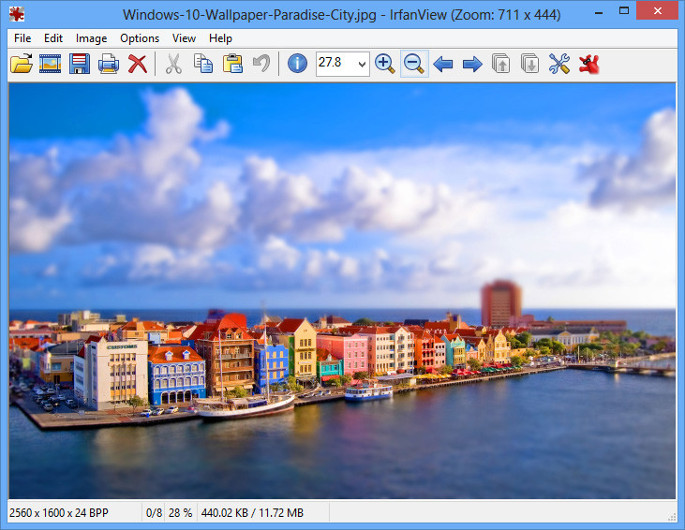
Task: Delete file with red X icon
Action: point(137,64)
